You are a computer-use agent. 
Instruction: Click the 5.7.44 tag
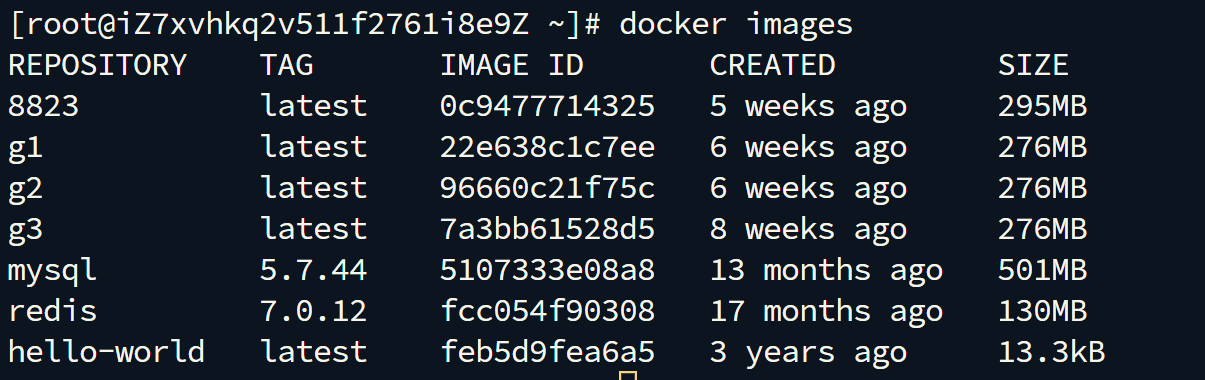314,270
